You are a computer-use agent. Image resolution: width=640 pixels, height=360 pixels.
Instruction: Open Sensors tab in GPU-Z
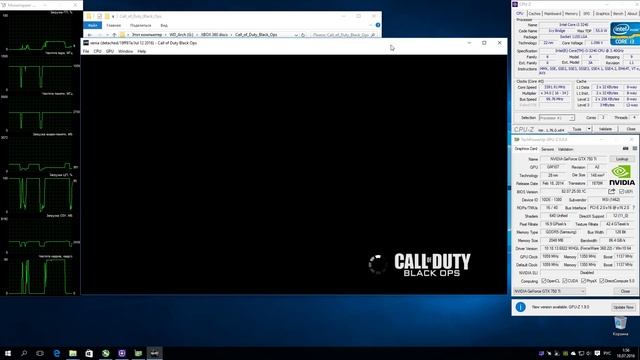[547, 149]
